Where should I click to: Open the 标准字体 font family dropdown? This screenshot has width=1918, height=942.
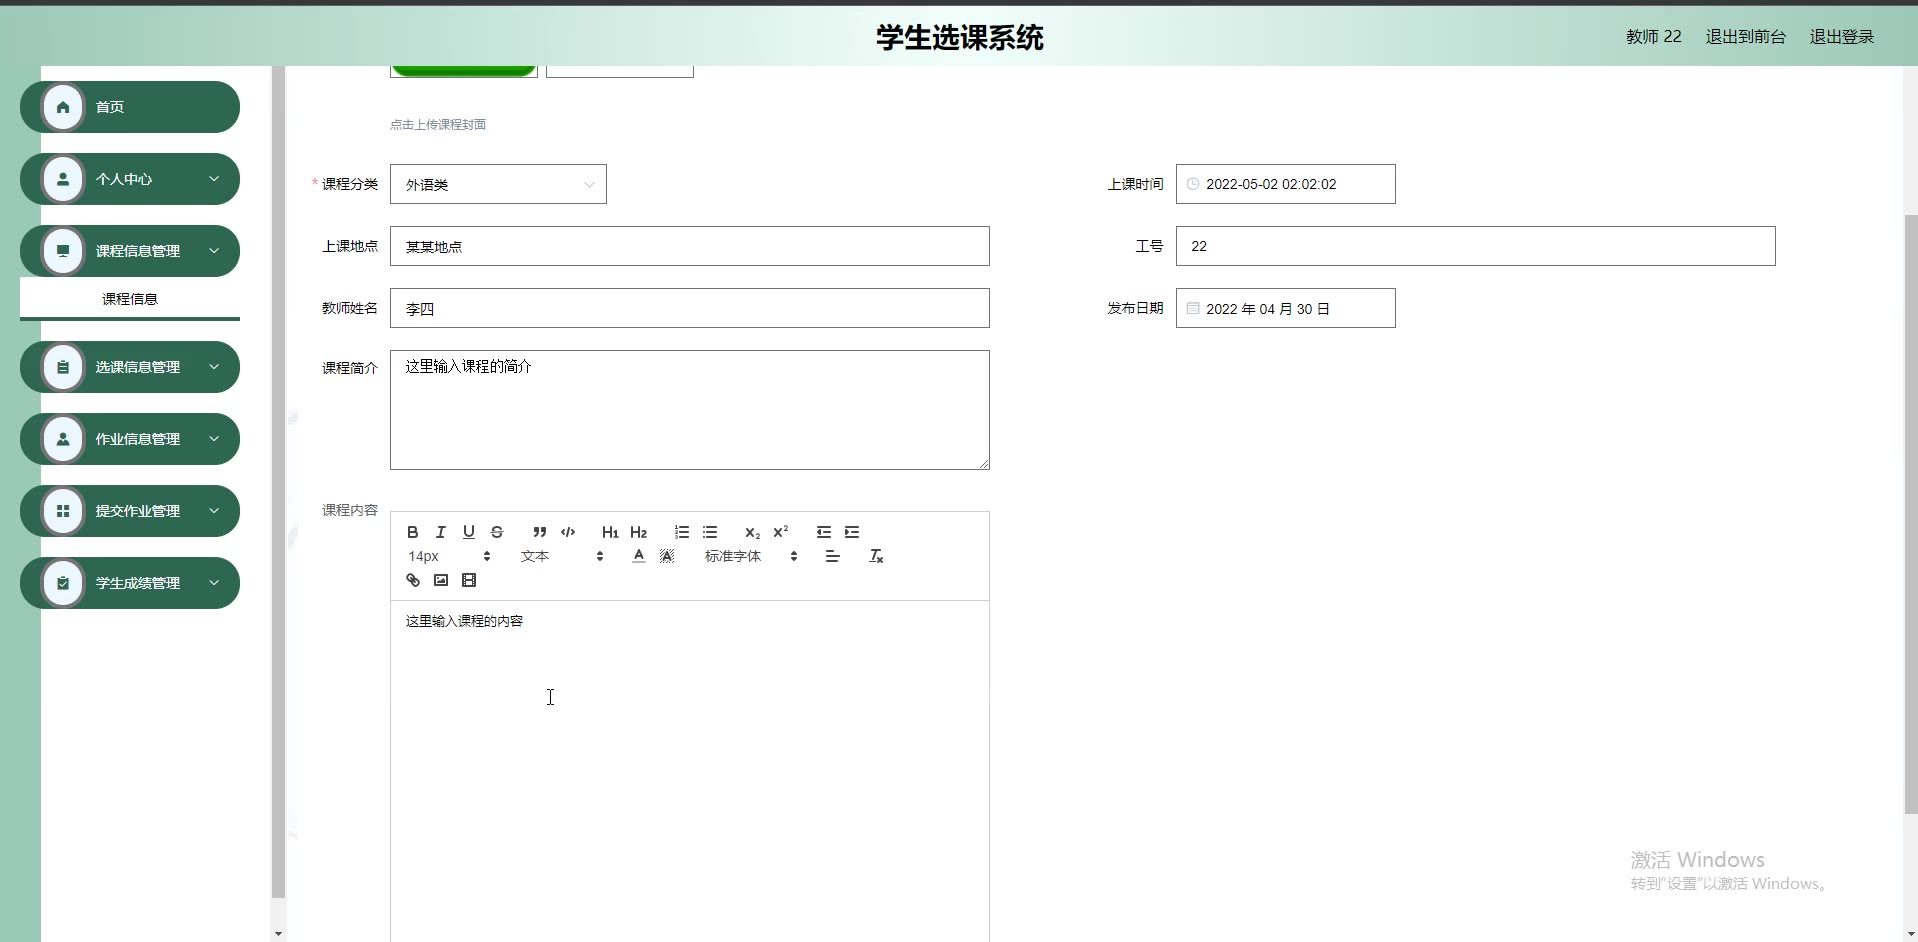click(751, 556)
